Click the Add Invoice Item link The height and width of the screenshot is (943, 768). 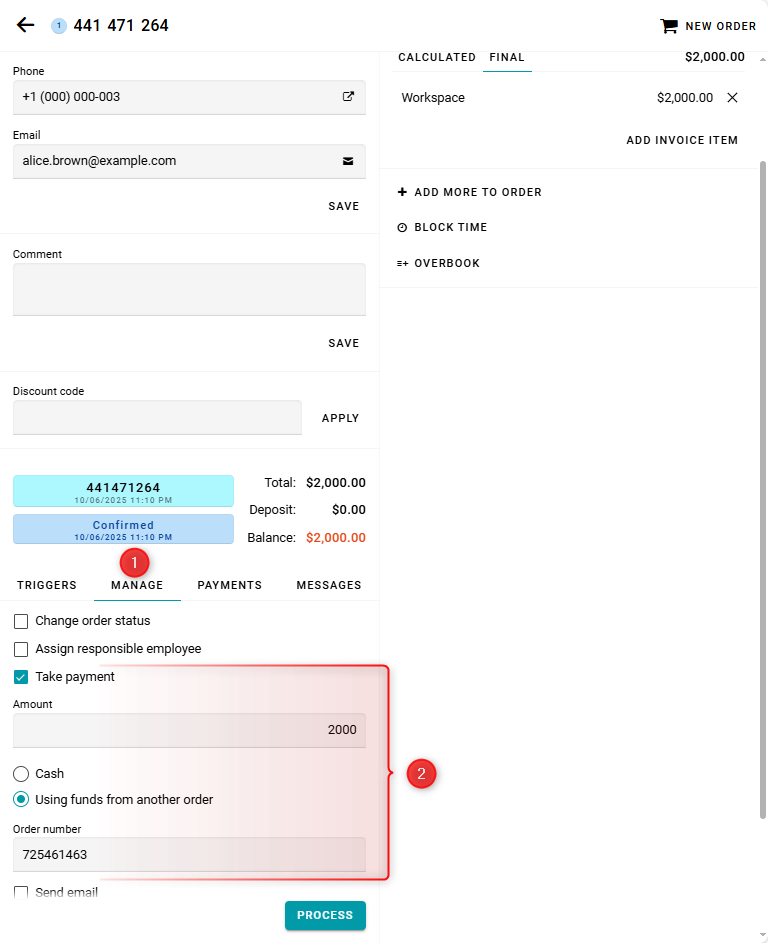[x=682, y=141]
